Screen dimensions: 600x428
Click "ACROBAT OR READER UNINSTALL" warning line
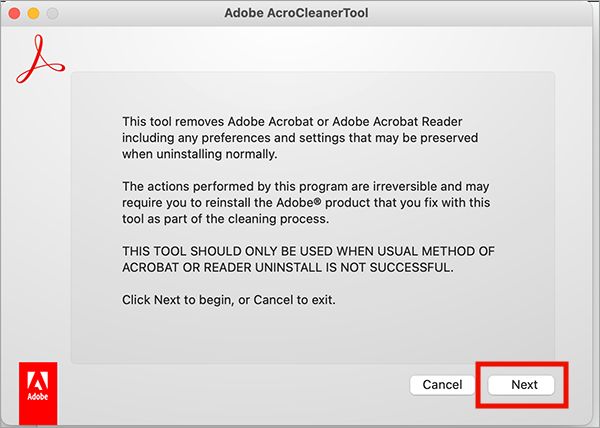[288, 272]
